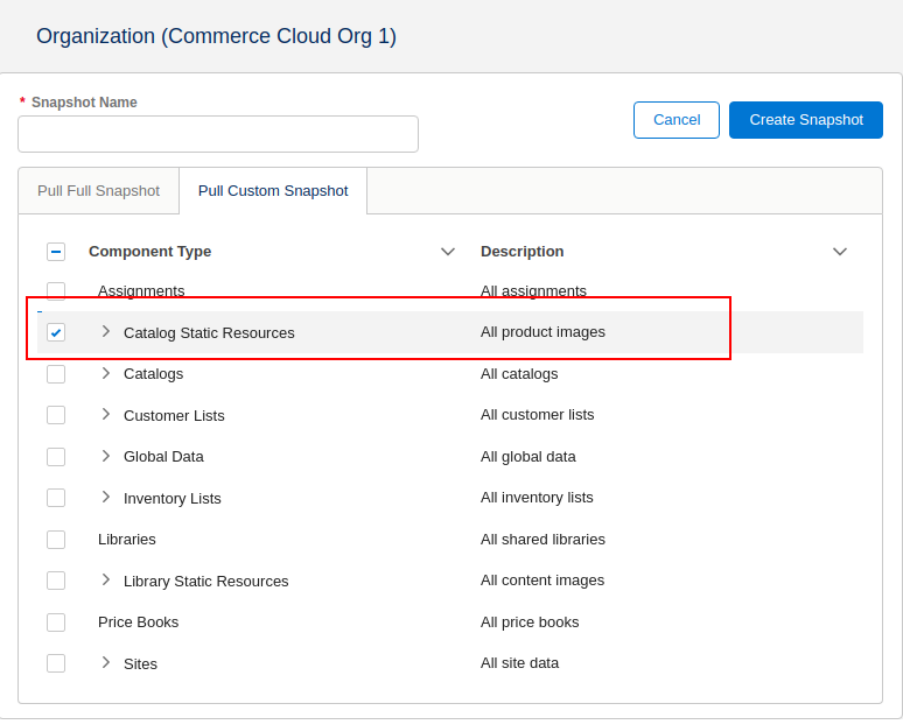Click the 'All shared libraries' description
The width and height of the screenshot is (904, 720).
tap(543, 540)
